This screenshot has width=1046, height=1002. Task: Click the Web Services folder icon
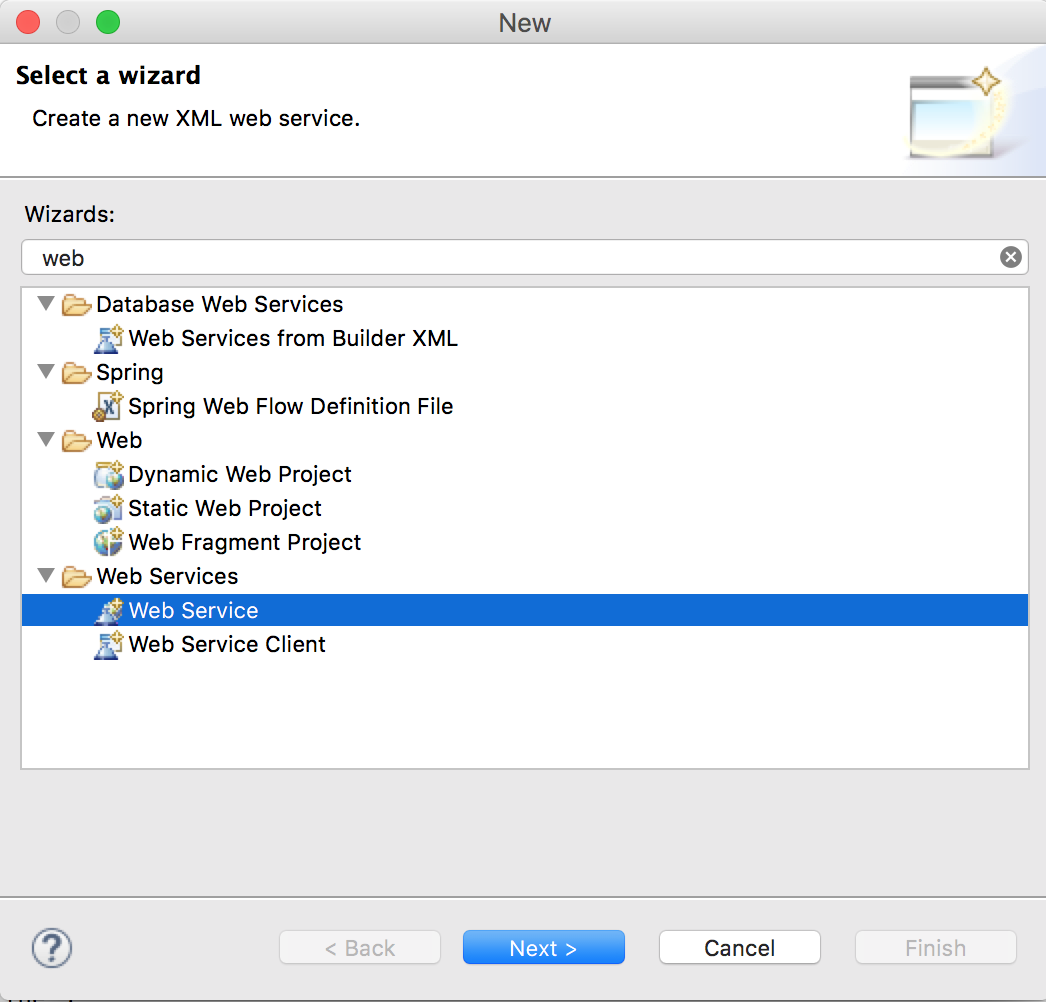click(77, 576)
